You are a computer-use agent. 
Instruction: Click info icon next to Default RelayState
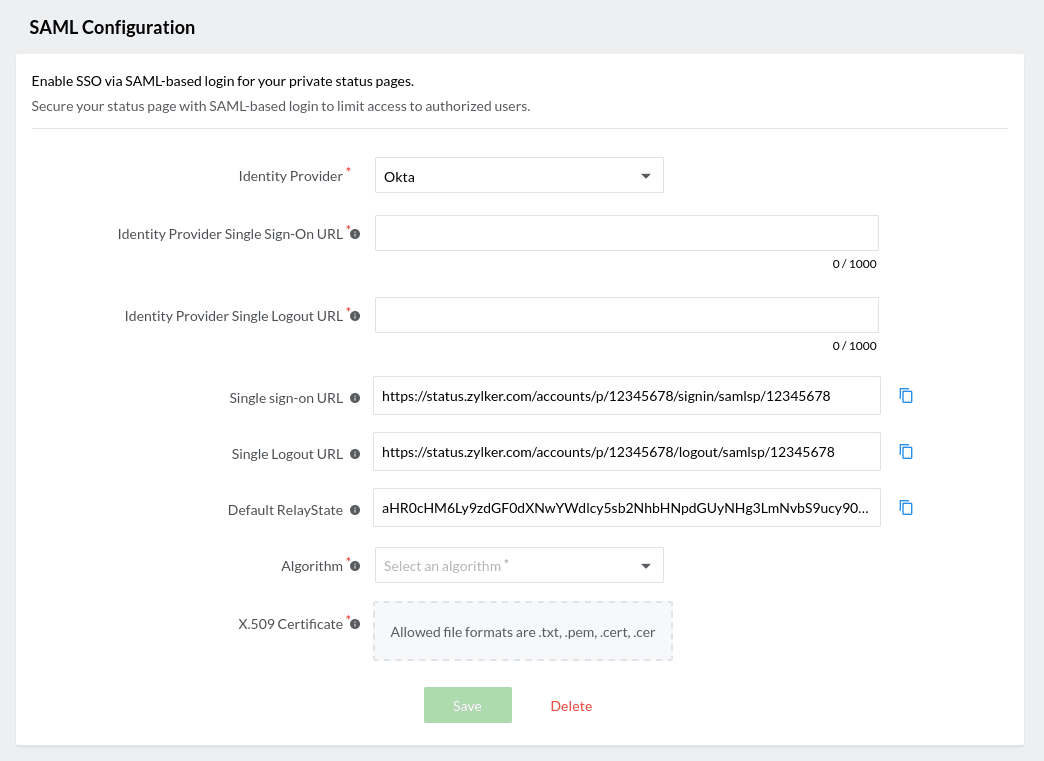pyautogui.click(x=355, y=510)
